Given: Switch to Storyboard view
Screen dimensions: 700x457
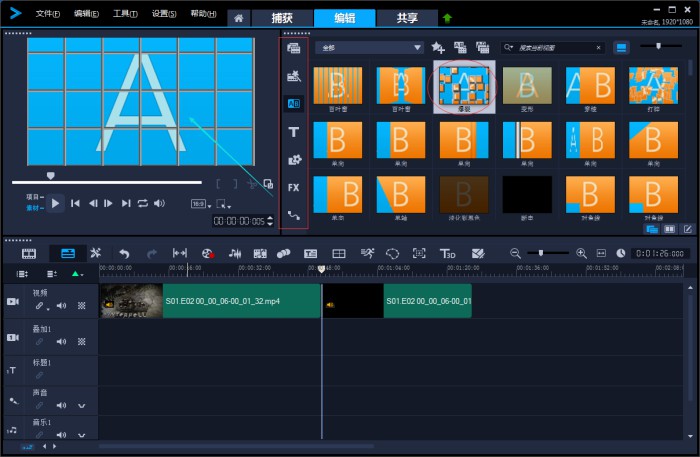Looking at the screenshot, I should (29, 254).
